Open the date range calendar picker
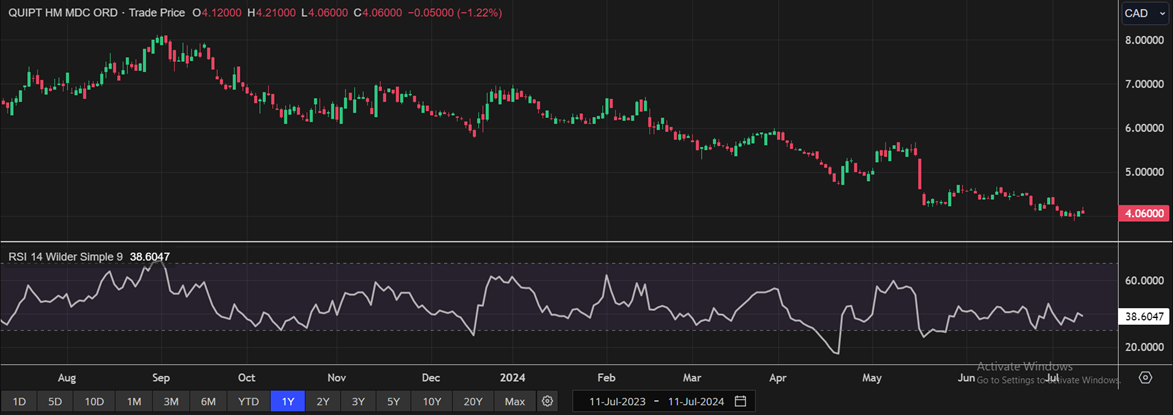1173x415 pixels. [x=740, y=401]
